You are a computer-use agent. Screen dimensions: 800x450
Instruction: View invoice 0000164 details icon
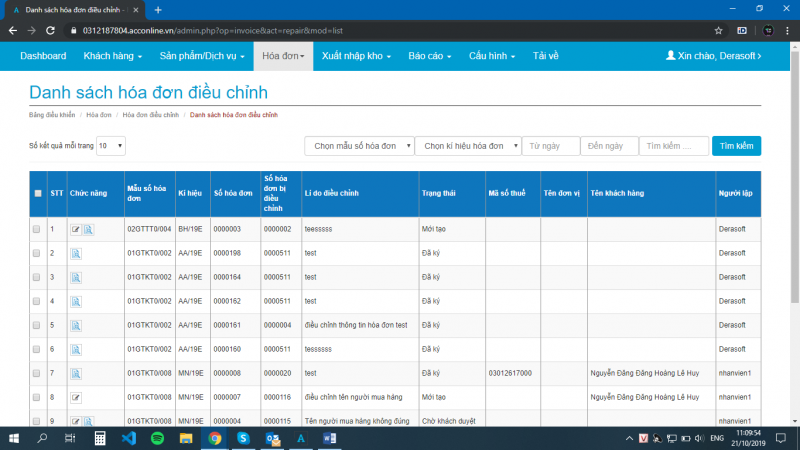[x=76, y=278]
